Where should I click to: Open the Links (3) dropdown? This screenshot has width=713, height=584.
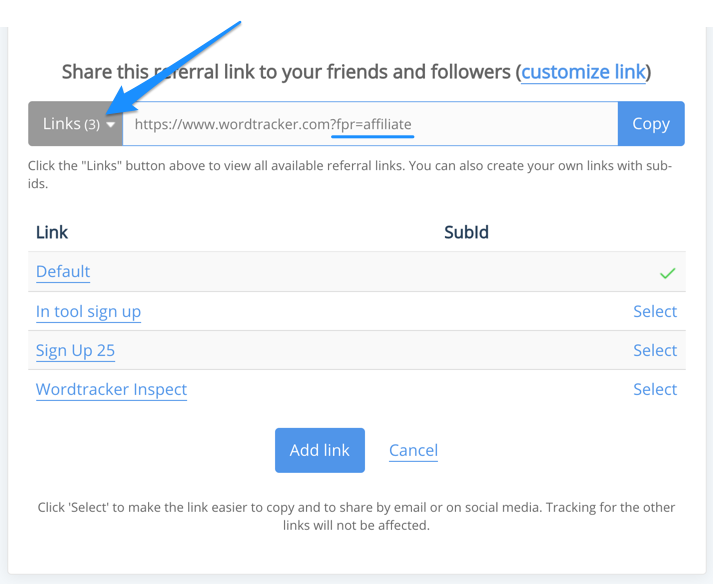[x=75, y=124]
